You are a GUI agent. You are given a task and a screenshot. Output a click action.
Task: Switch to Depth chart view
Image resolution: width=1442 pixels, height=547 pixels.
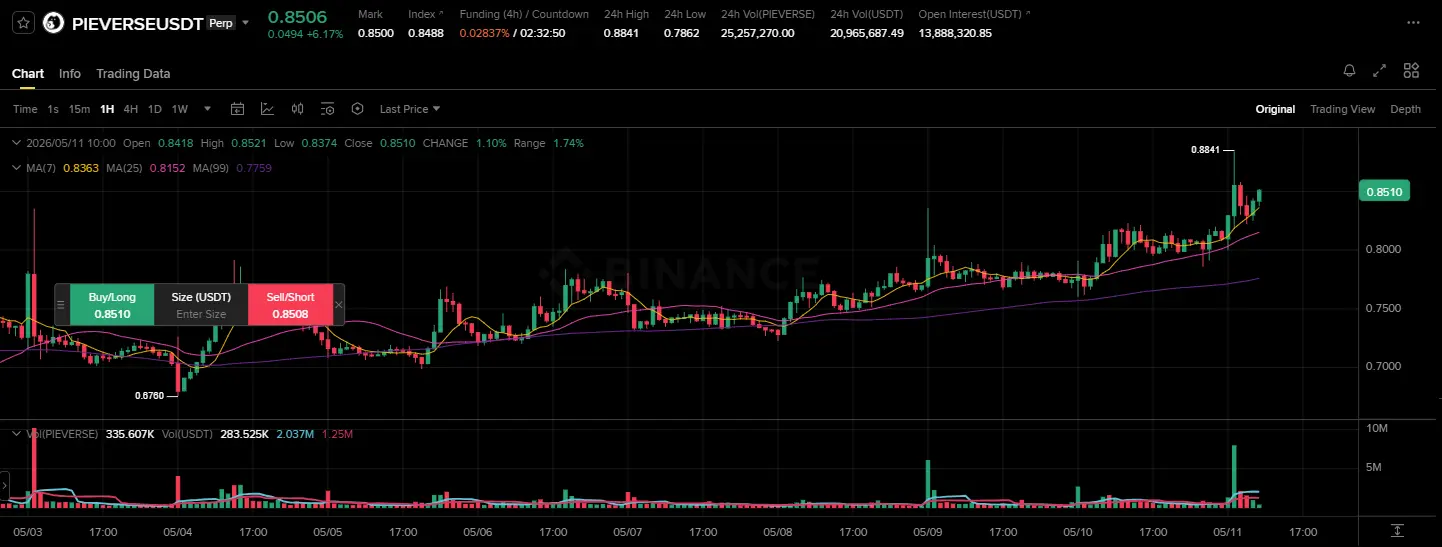click(x=1405, y=109)
